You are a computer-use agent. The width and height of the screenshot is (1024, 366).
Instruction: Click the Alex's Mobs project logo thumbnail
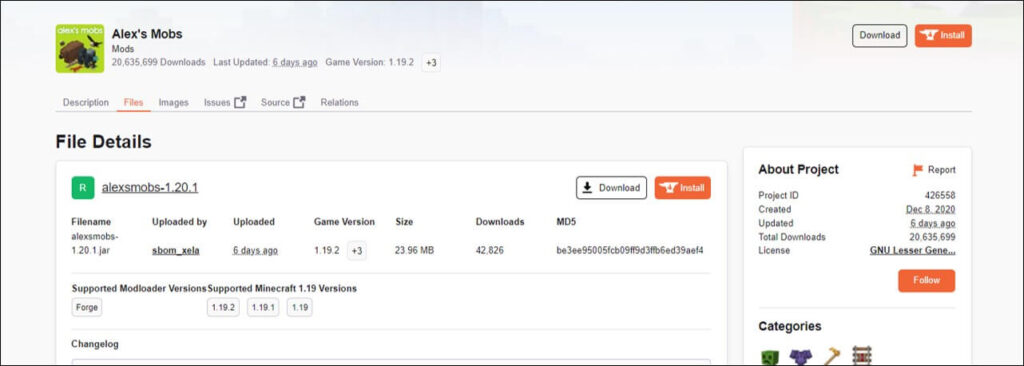80,48
